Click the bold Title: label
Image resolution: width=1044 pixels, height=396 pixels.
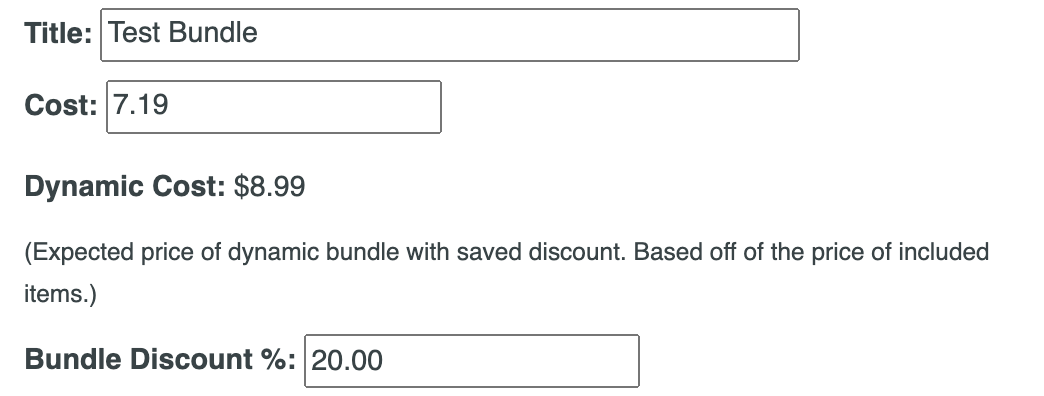pyautogui.click(x=58, y=33)
